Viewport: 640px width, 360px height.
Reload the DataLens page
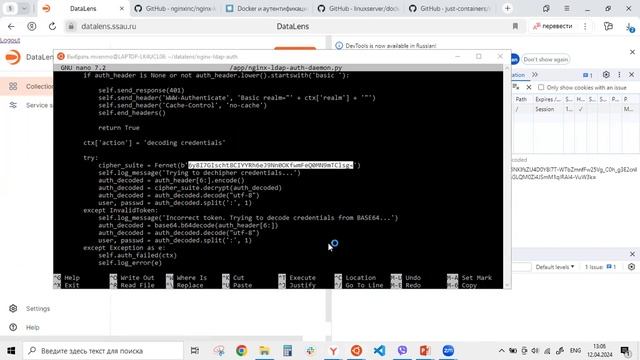pyautogui.click(x=52, y=26)
